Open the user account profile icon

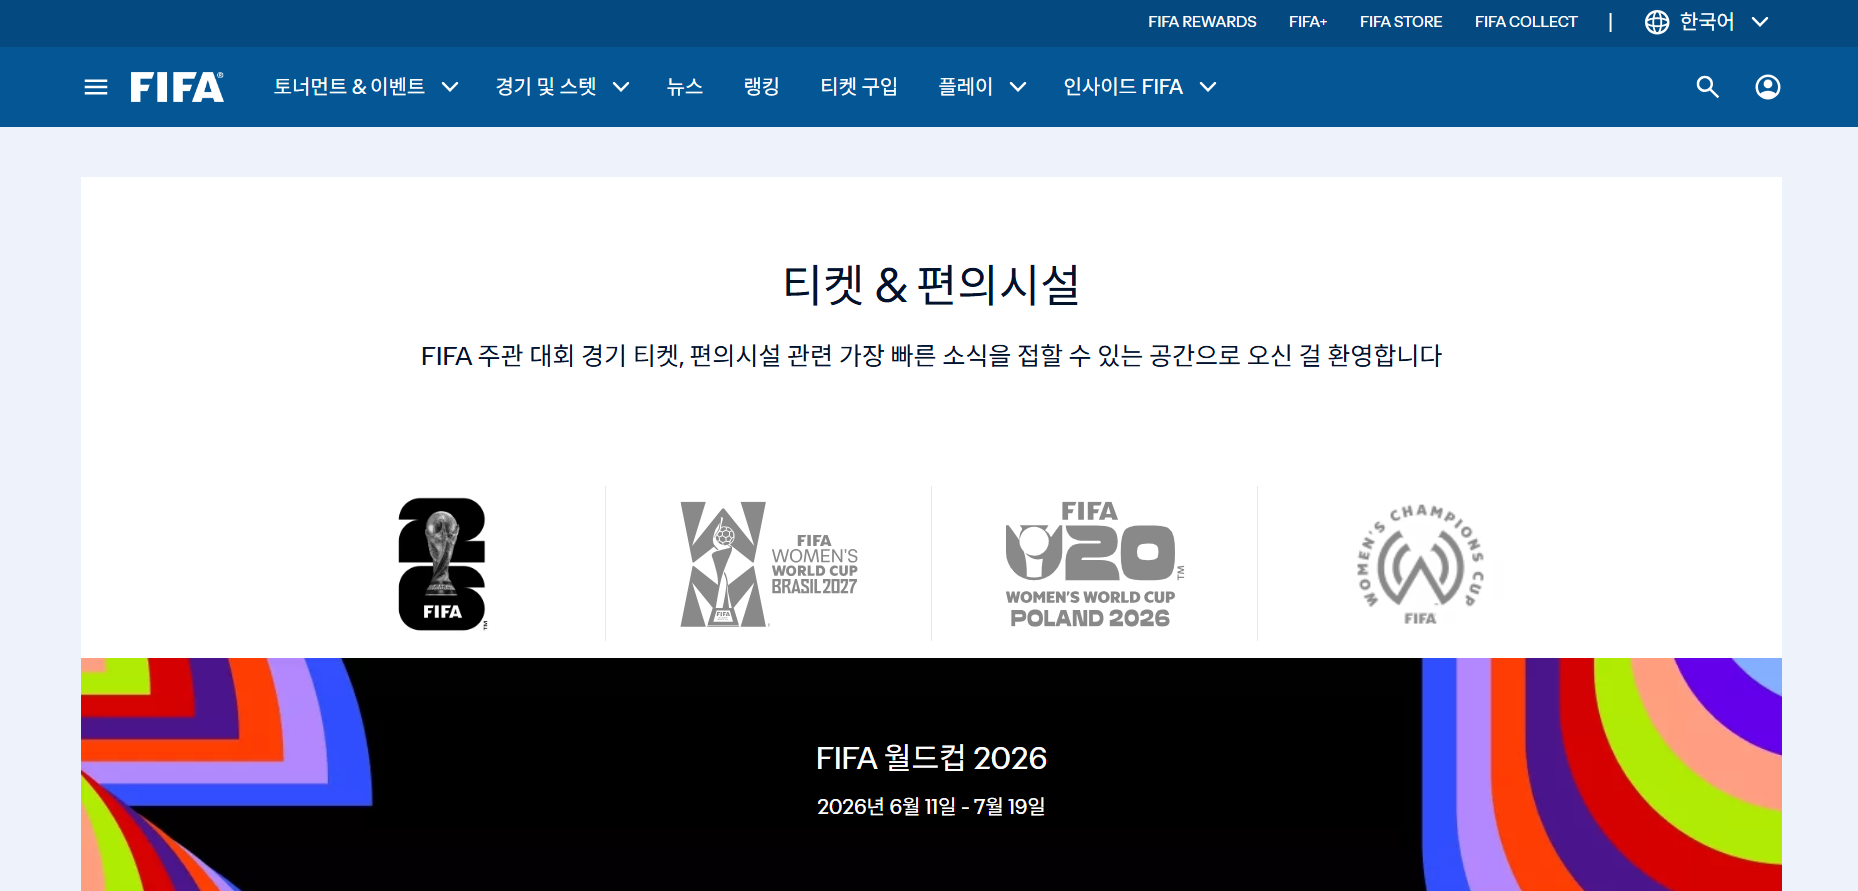click(x=1768, y=87)
